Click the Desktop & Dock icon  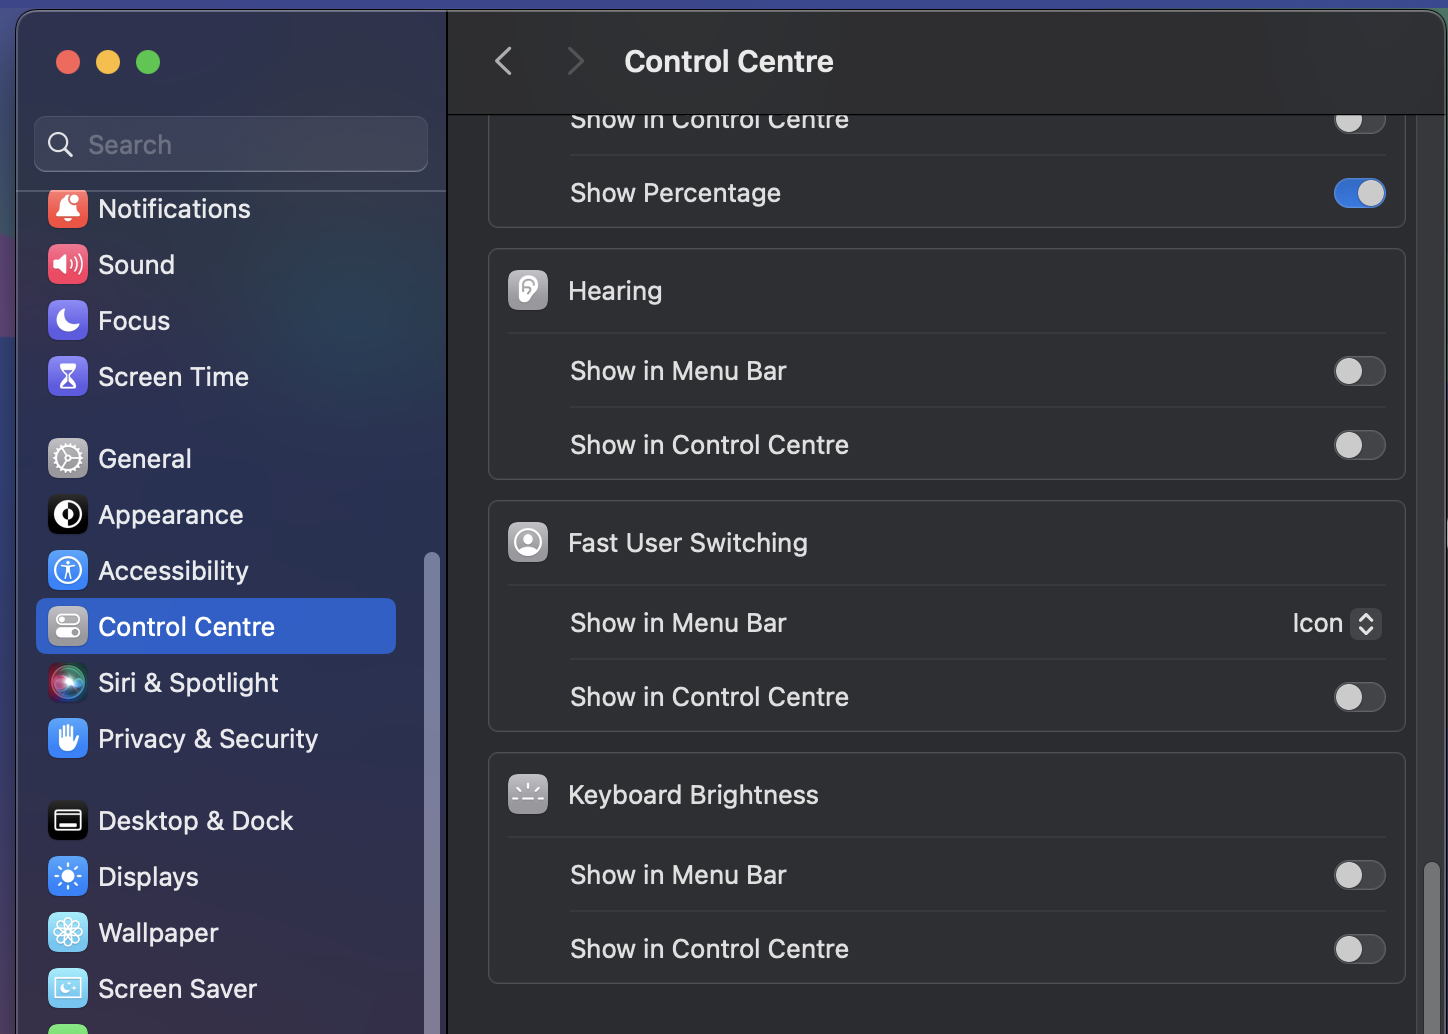[68, 821]
